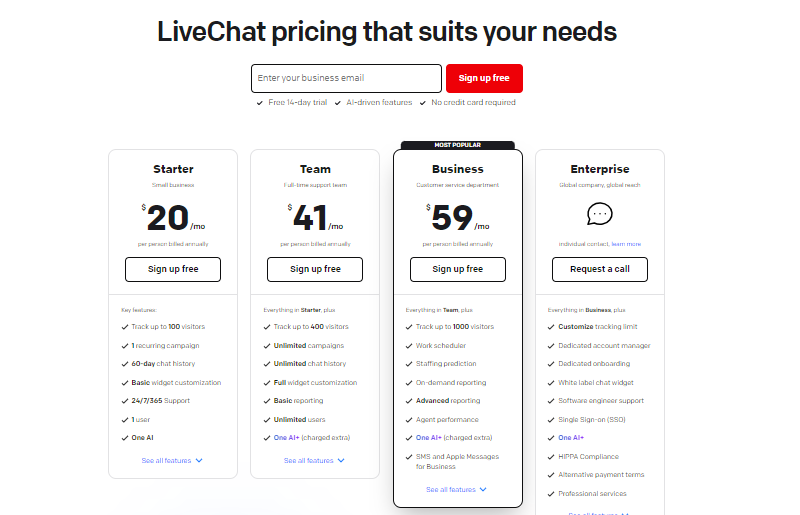Click checkmark icon beside 'AI-driven features'
Screen dimensions: 800x515
point(338,102)
